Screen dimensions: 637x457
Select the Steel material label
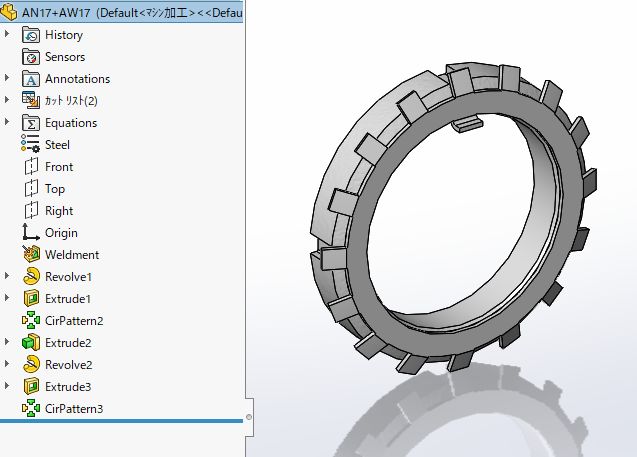pos(57,145)
